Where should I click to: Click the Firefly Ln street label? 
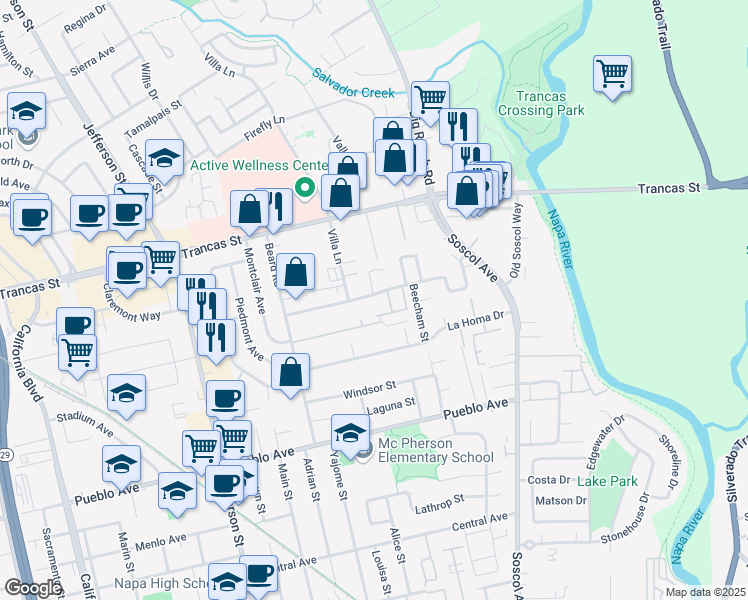264,128
